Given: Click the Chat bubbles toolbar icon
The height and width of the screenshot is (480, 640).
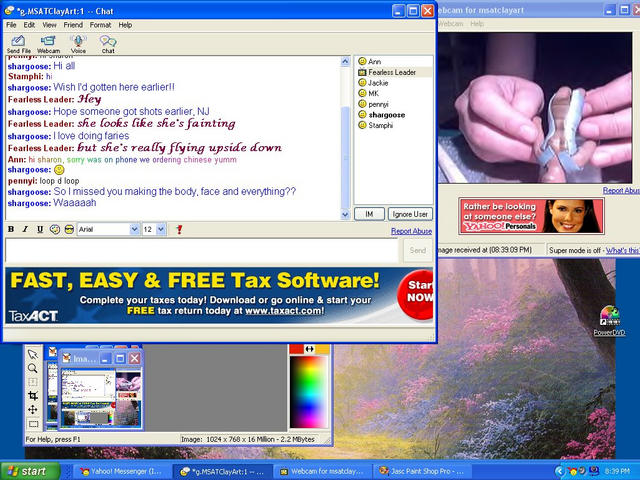Looking at the screenshot, I should click(108, 44).
